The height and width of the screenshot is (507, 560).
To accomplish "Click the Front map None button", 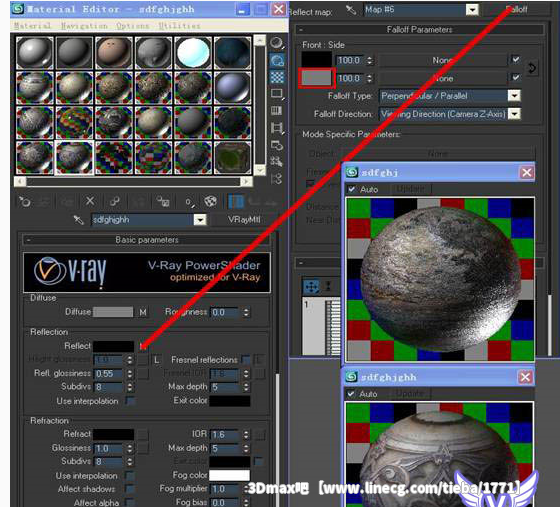I will pos(443,60).
